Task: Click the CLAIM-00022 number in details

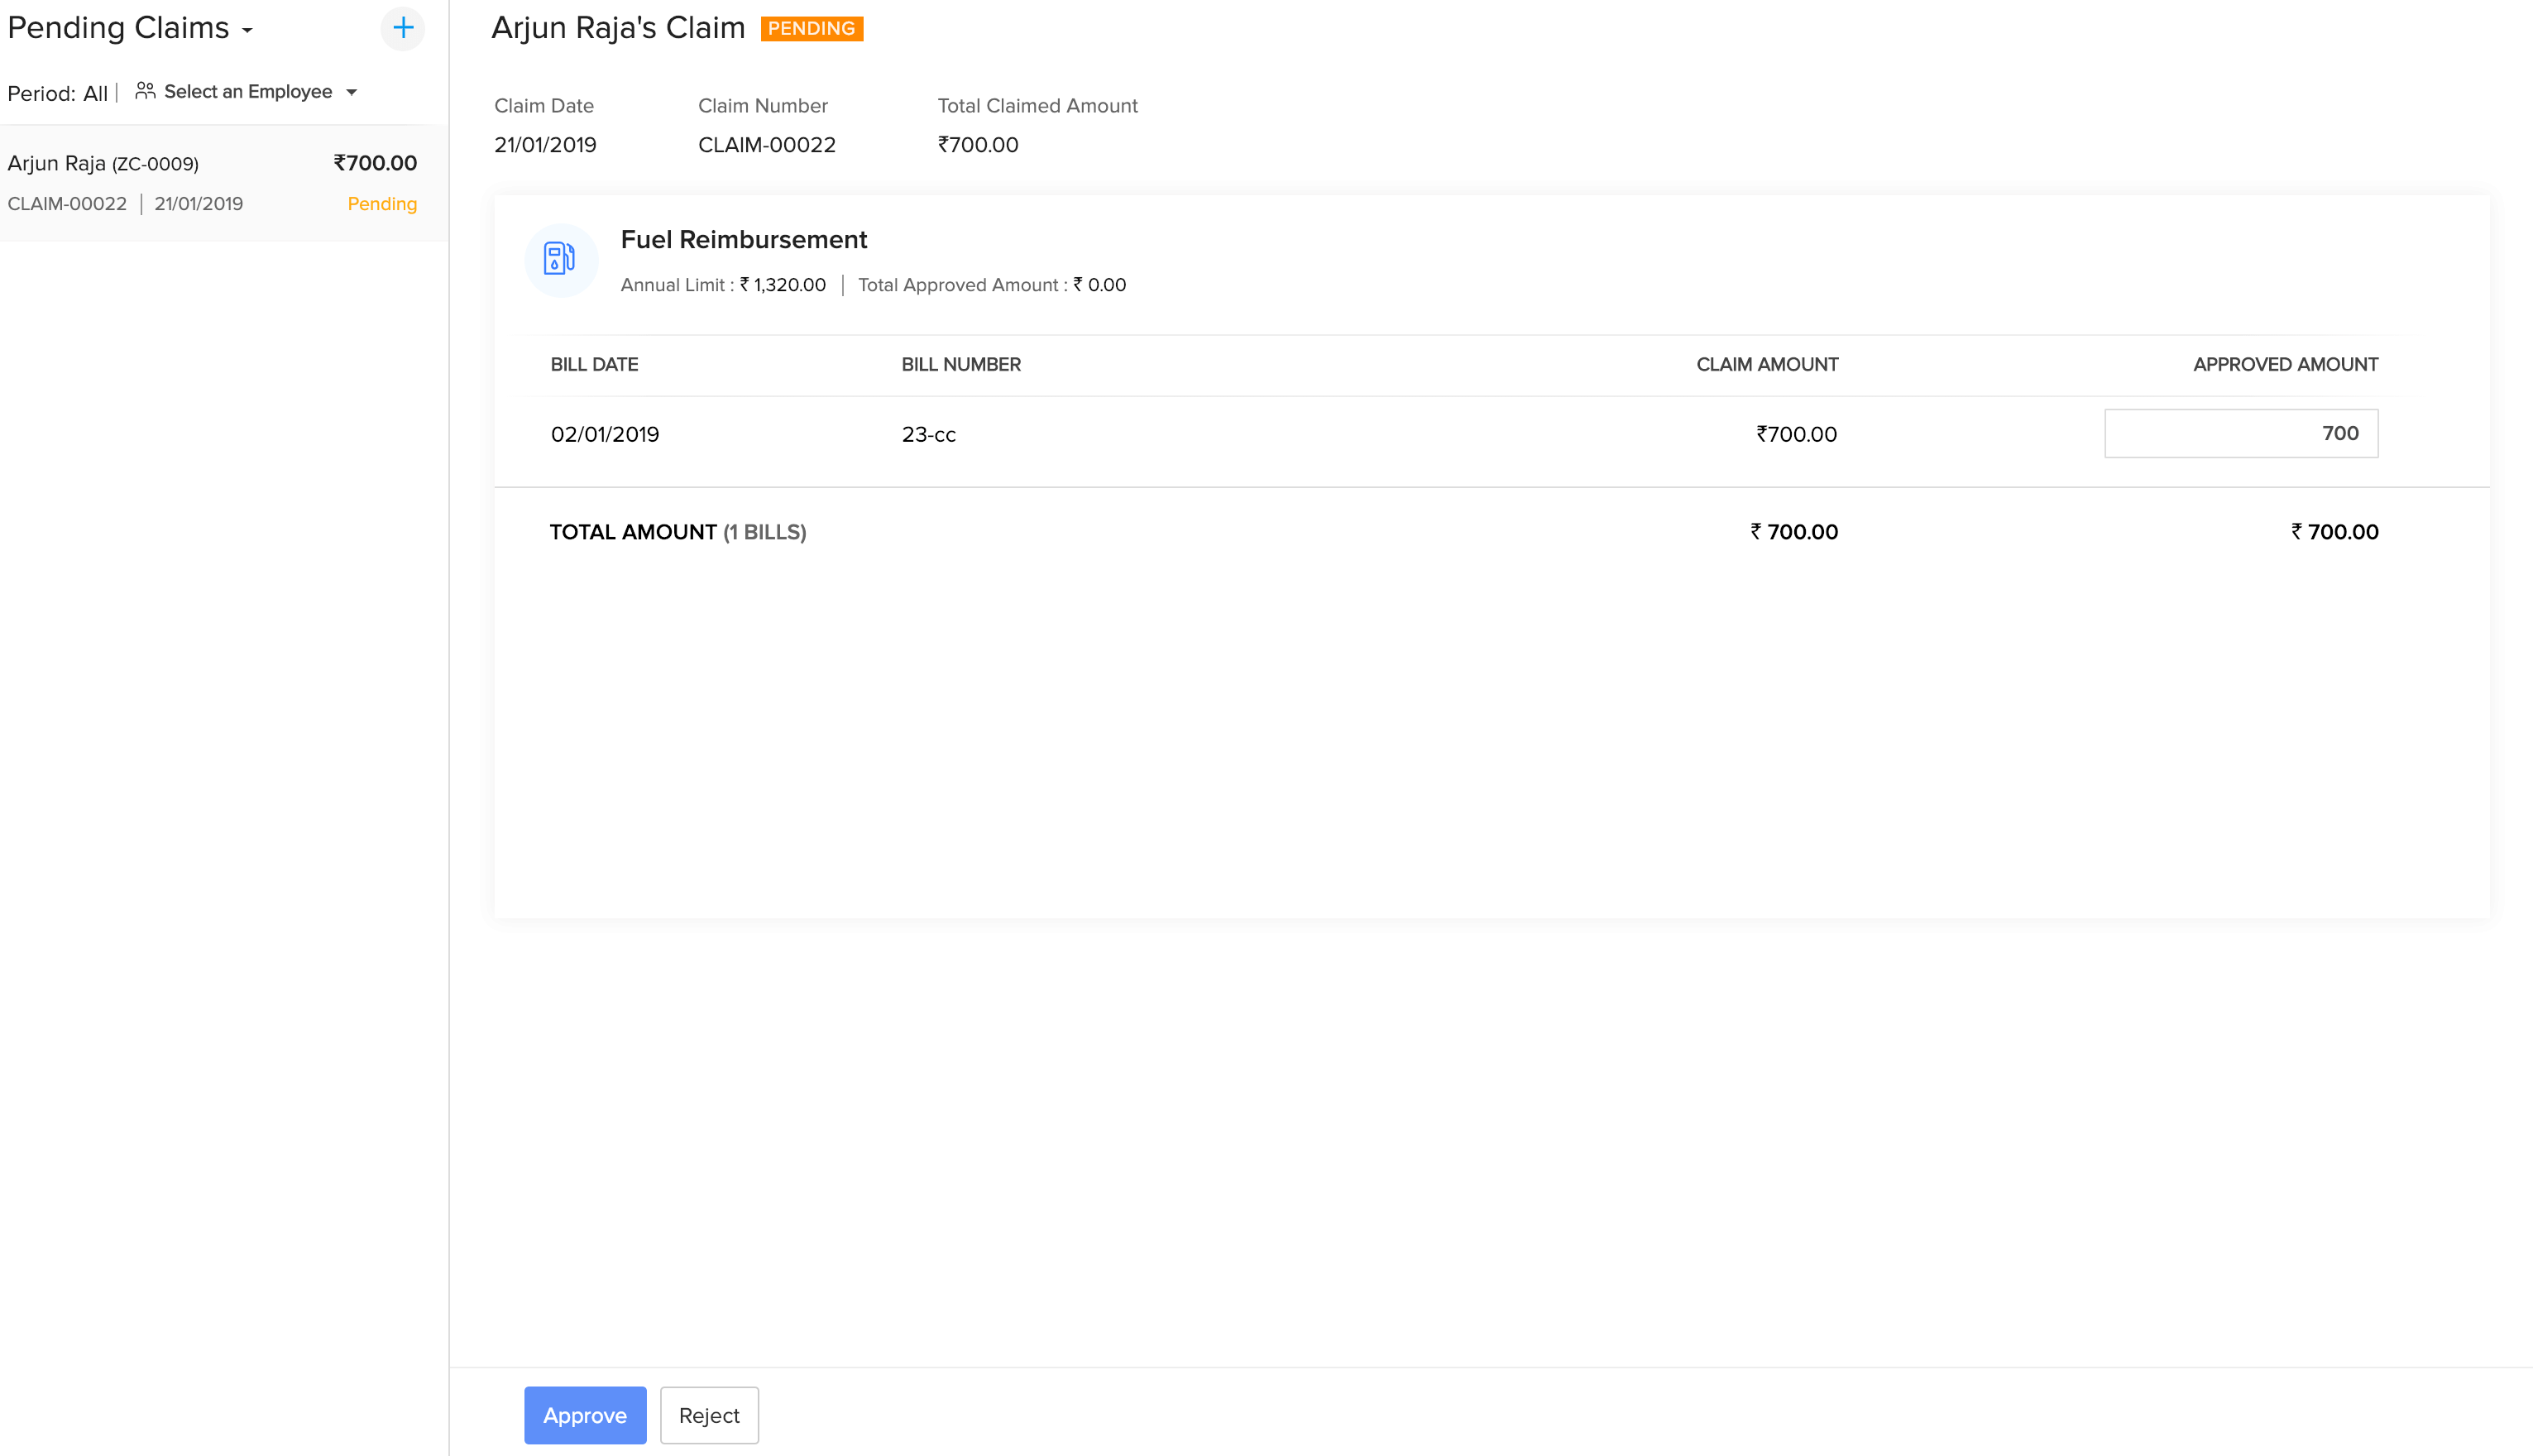Action: click(x=766, y=145)
